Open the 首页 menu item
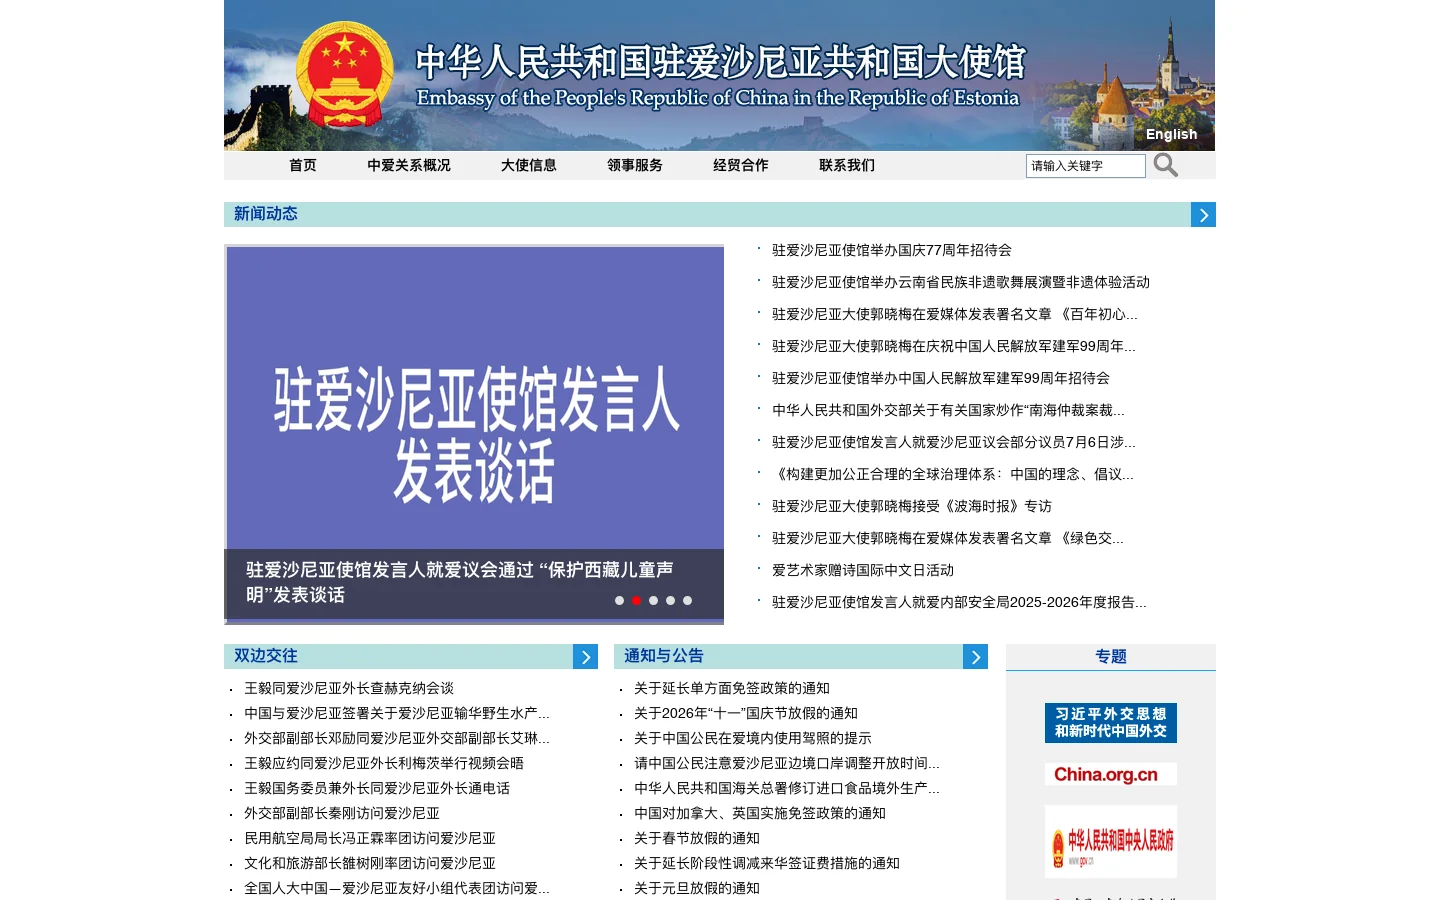 point(303,166)
